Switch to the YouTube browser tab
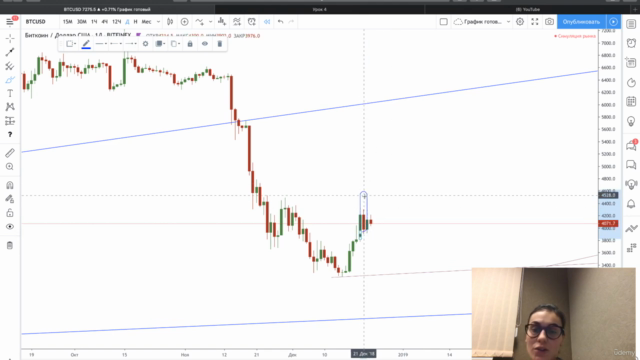This screenshot has height=360, width=640. tap(528, 9)
